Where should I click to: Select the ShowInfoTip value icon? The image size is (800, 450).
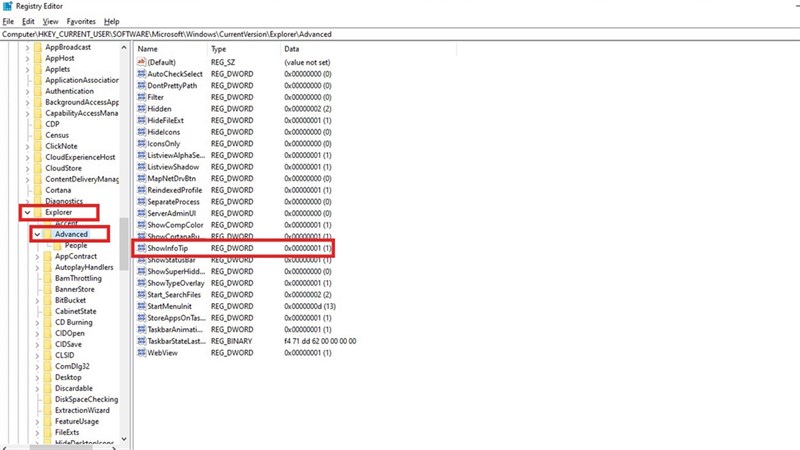point(141,248)
